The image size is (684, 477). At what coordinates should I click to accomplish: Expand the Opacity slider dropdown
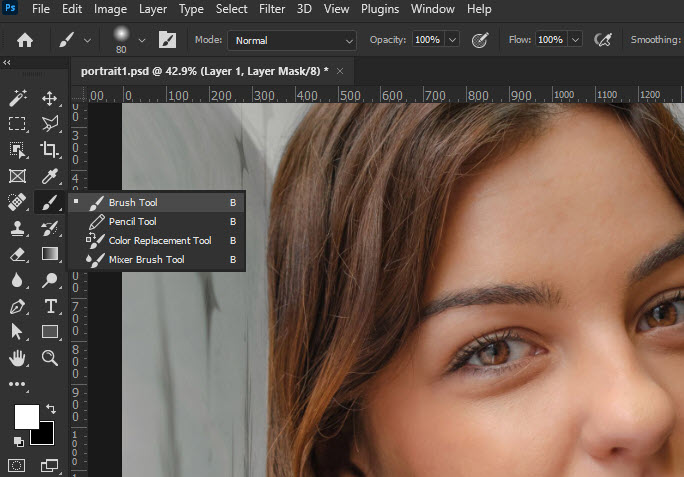pyautogui.click(x=452, y=40)
